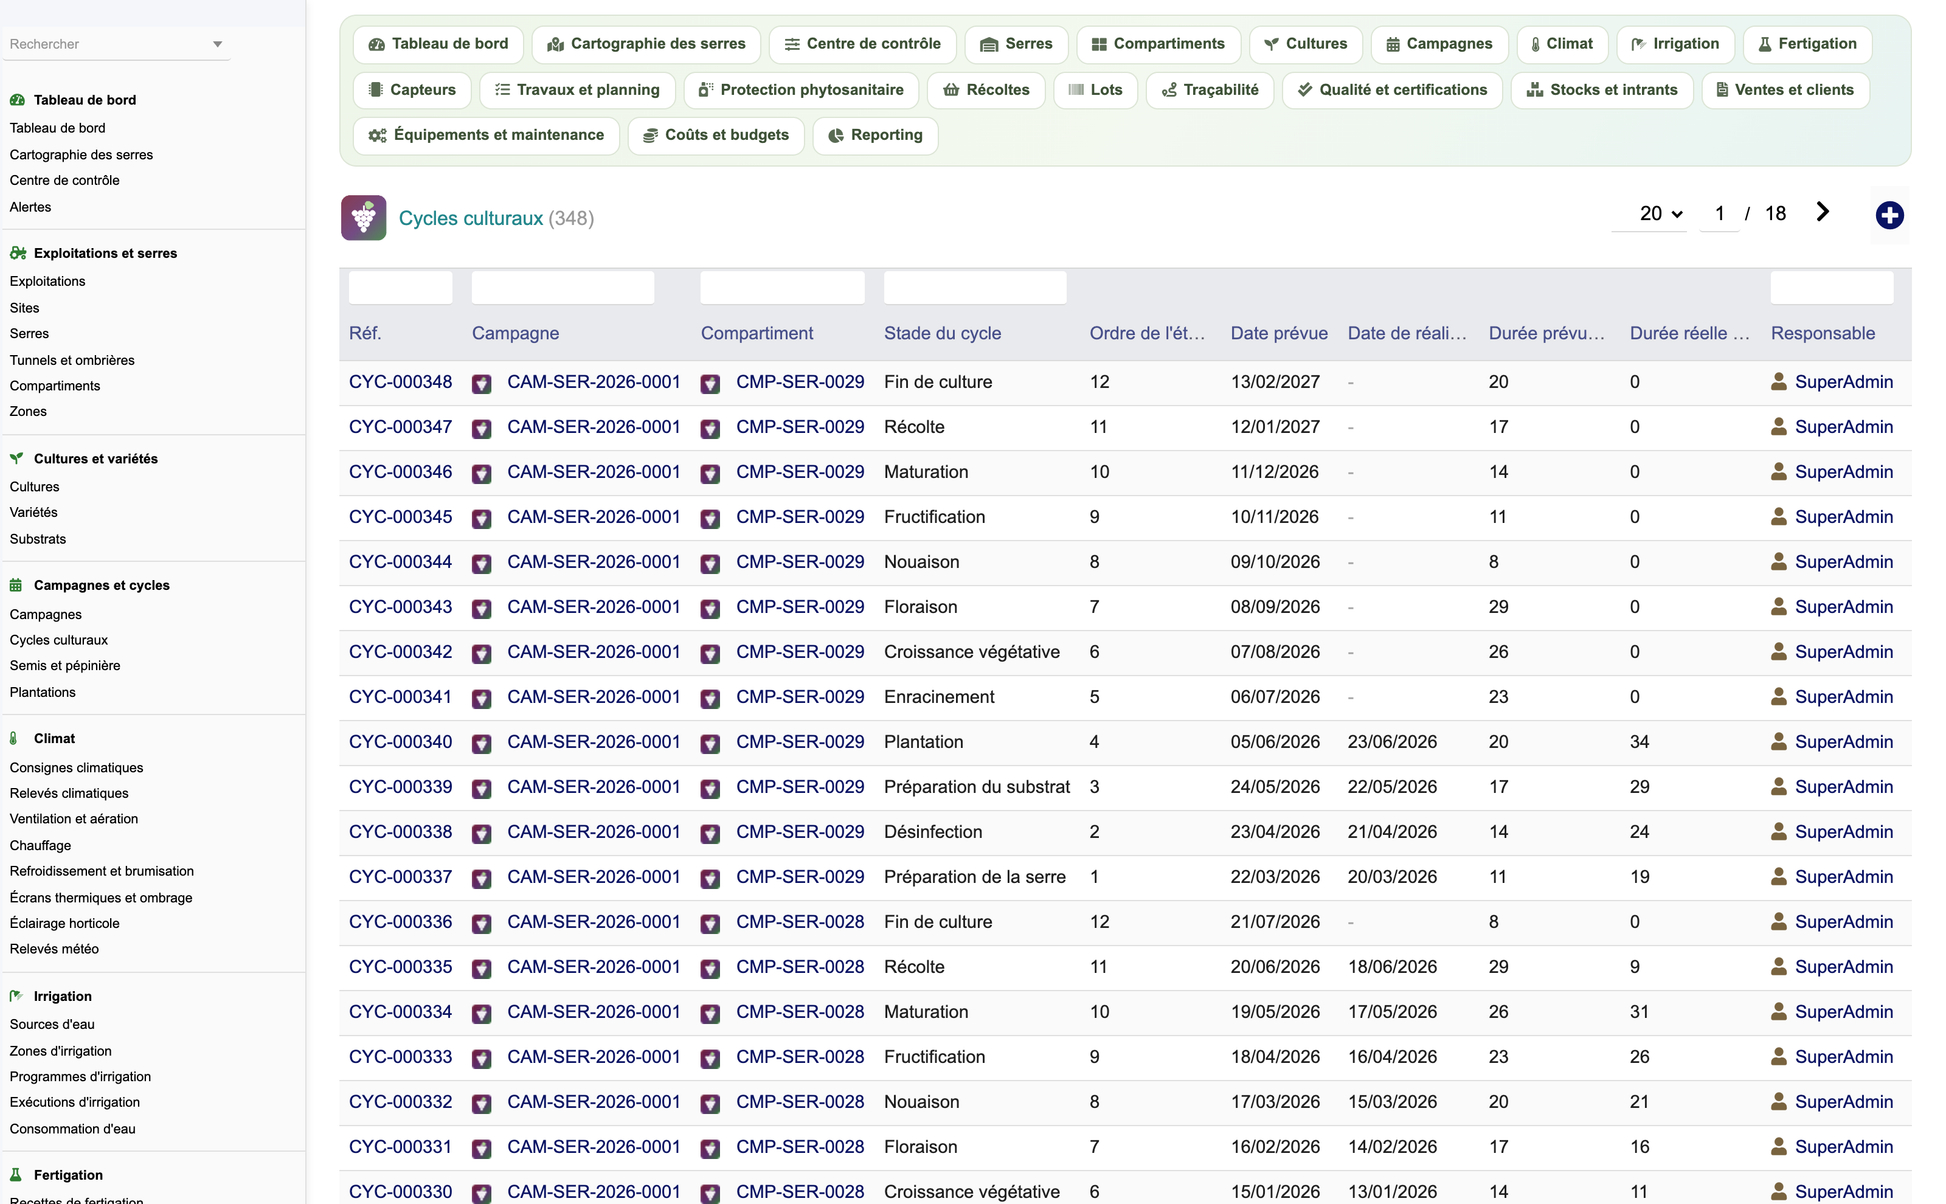1946x1204 pixels.
Task: Click sidebar Cultures et variétés seedling icon
Action: pos(17,458)
